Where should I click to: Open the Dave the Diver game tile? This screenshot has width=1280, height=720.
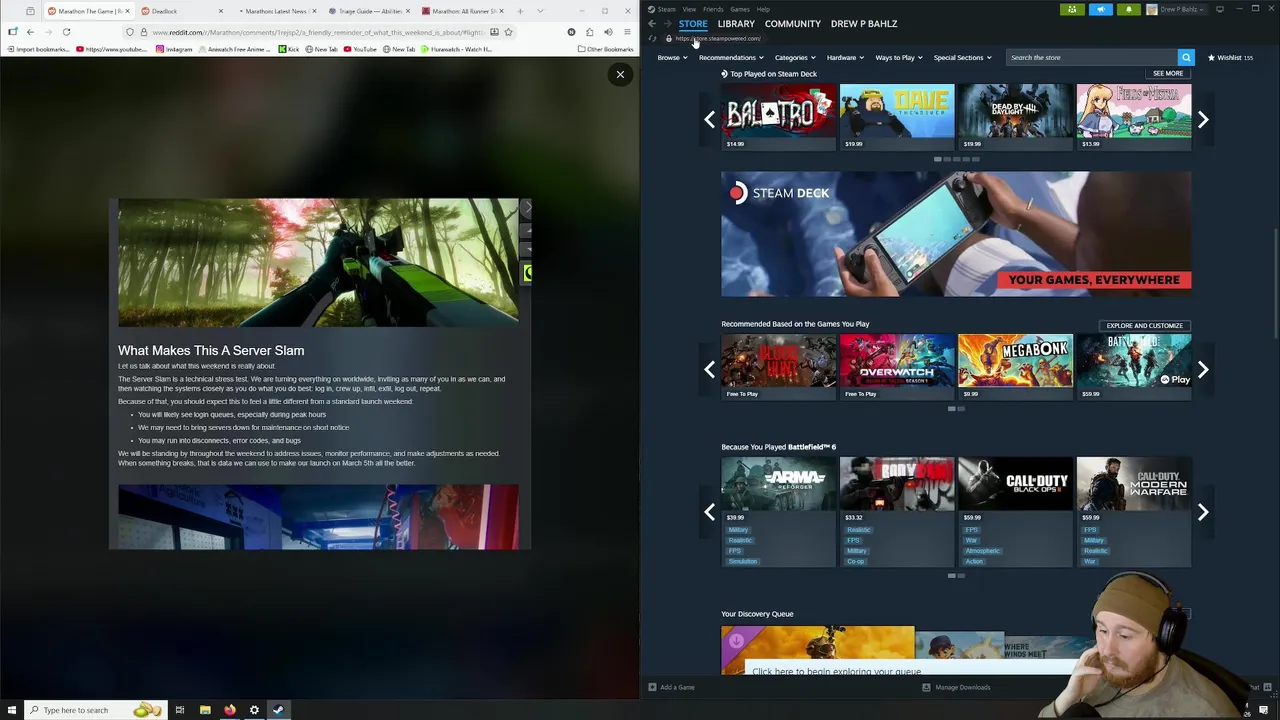(897, 117)
